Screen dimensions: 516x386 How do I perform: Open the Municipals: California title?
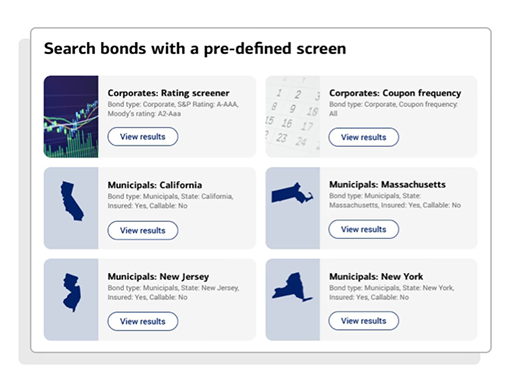coord(155,185)
